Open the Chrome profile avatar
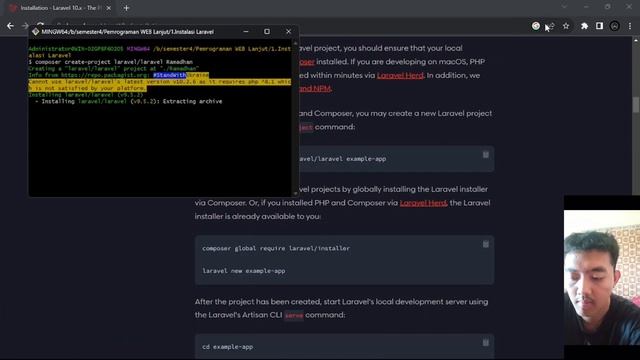Viewport: 640px width, 360px height. click(x=614, y=26)
